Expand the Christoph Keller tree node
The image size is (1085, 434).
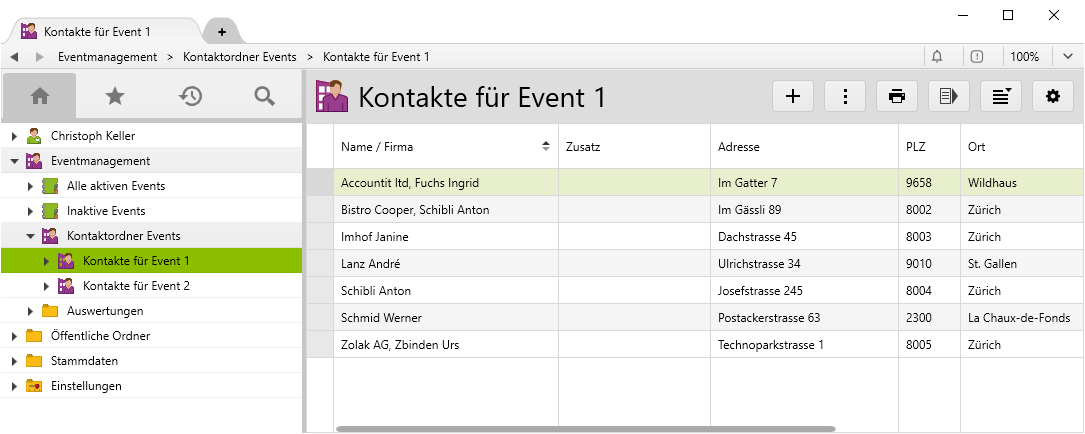[14, 136]
